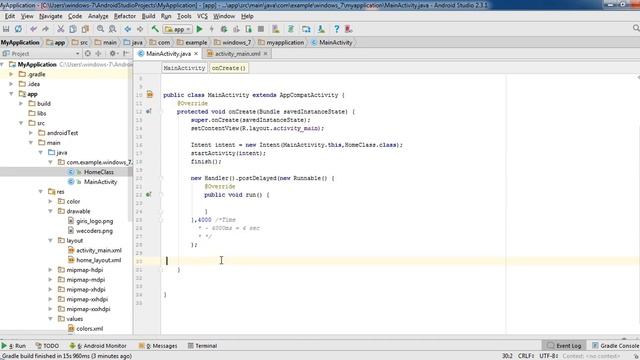Expand the build folder

click(21, 104)
